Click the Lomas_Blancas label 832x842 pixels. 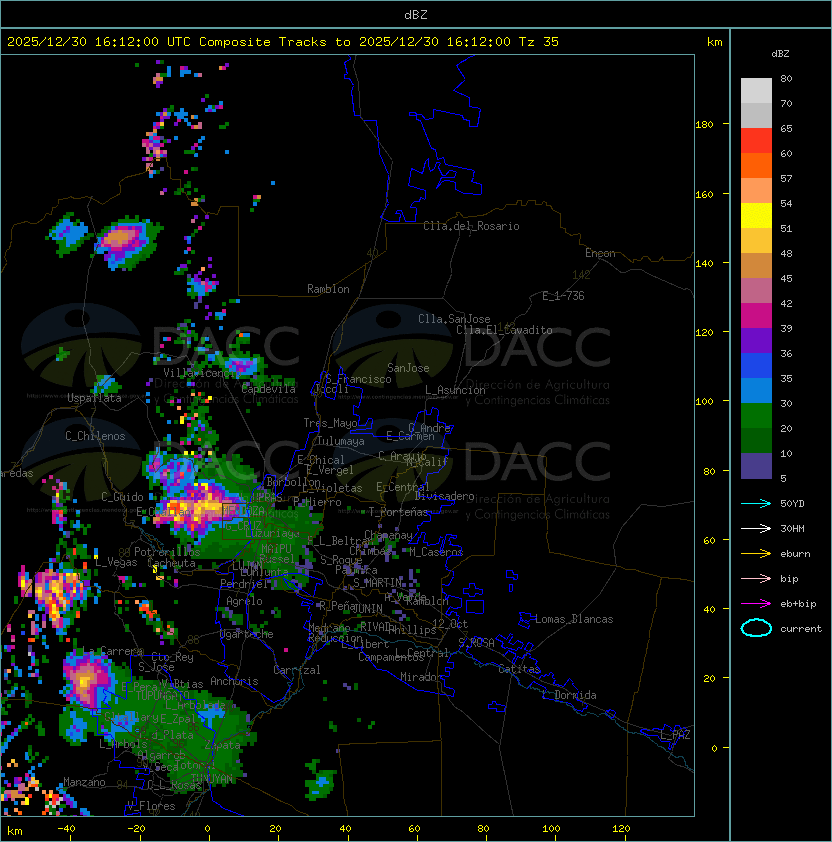(x=574, y=619)
